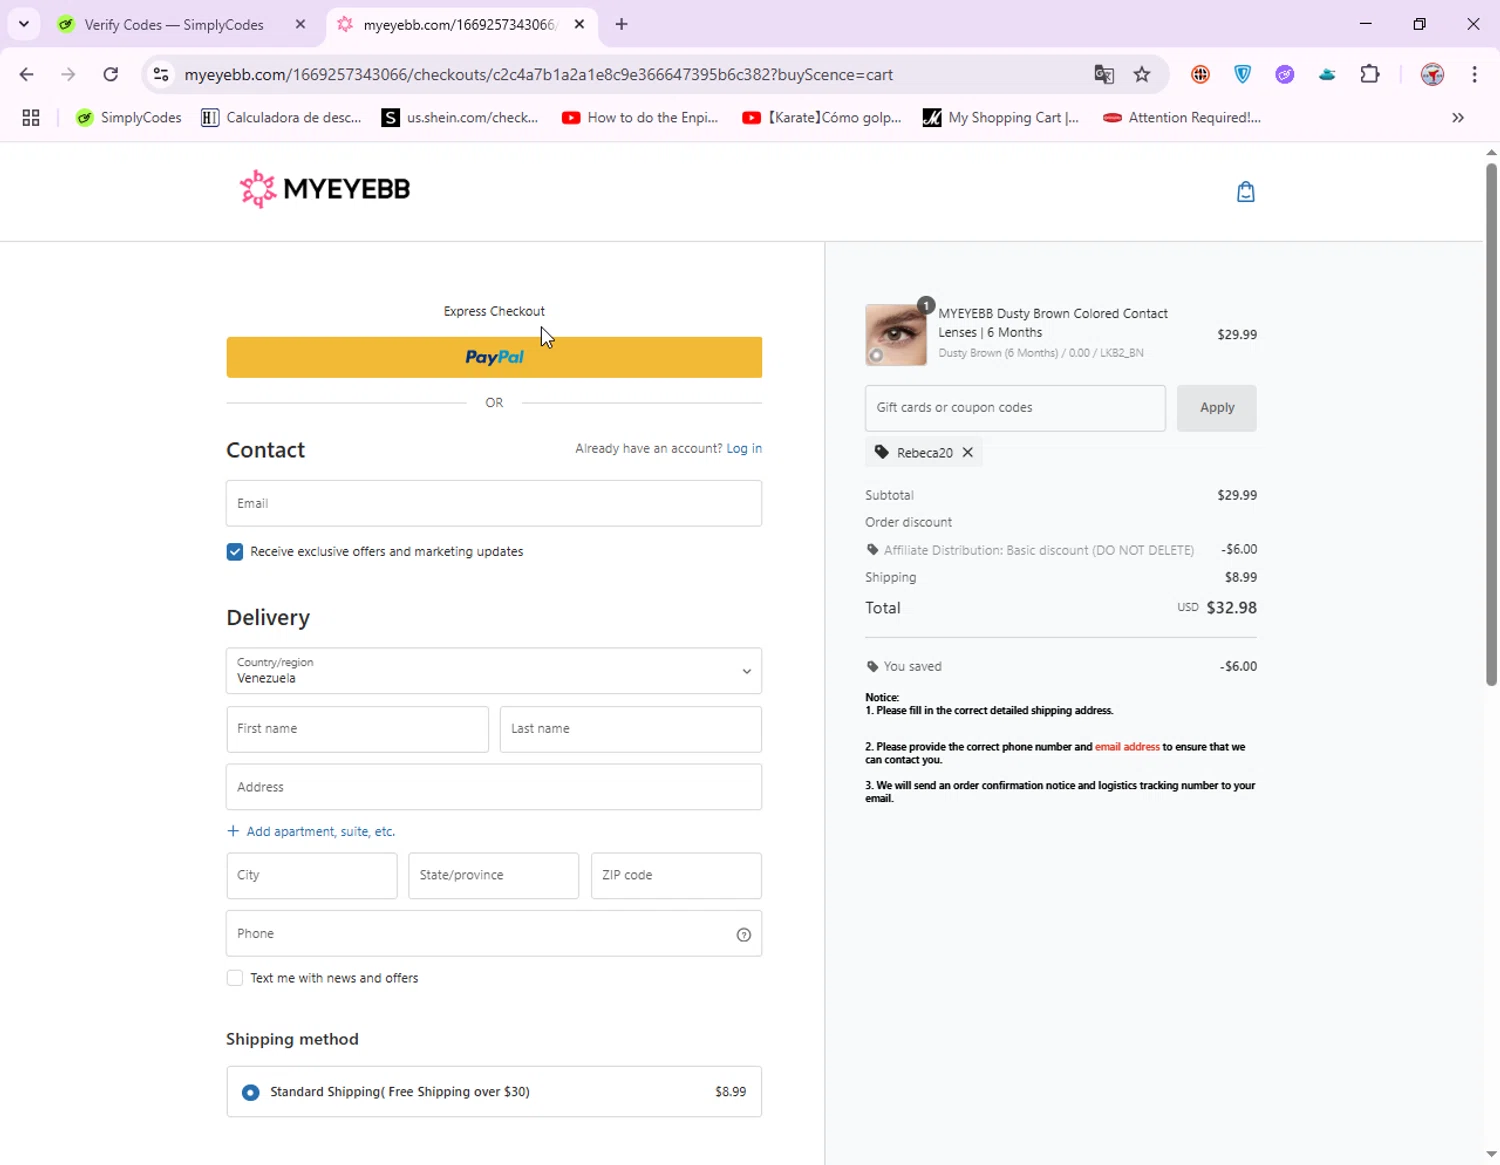Open a new browser tab
Viewport: 1500px width, 1165px height.
pos(622,24)
